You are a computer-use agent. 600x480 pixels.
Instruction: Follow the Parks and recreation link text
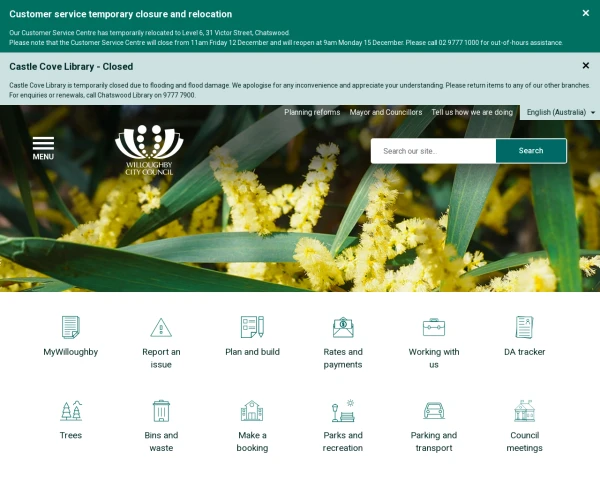click(x=343, y=441)
